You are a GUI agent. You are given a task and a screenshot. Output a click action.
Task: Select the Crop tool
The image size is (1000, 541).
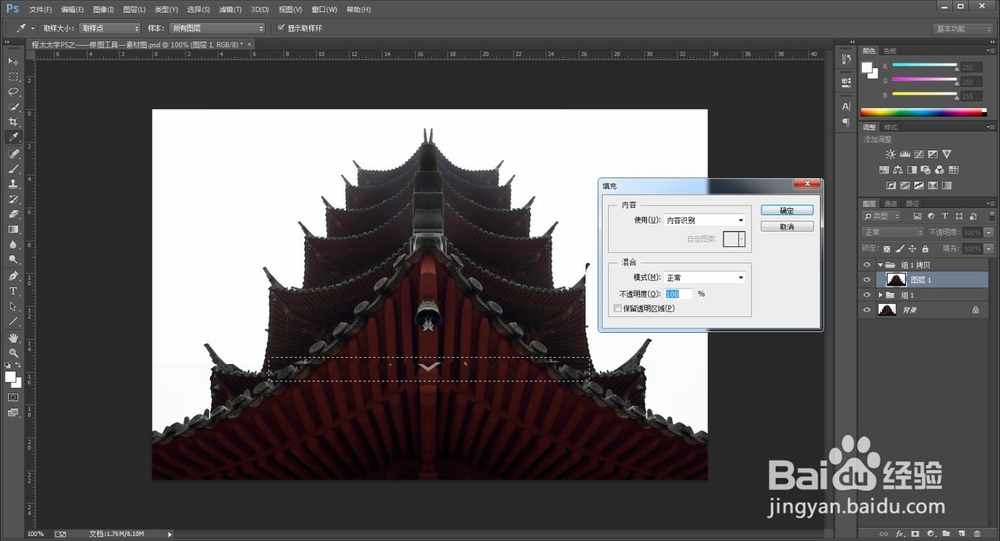(x=14, y=121)
